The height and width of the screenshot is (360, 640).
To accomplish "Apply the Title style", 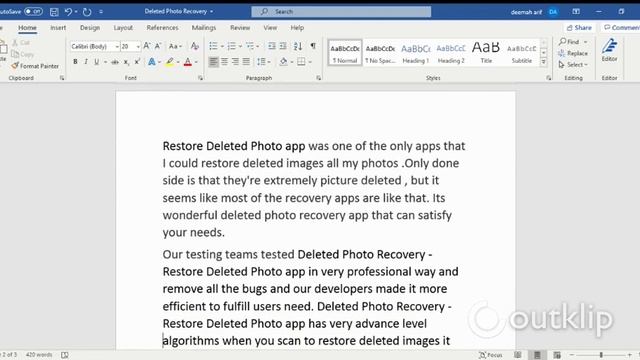I will [486, 53].
